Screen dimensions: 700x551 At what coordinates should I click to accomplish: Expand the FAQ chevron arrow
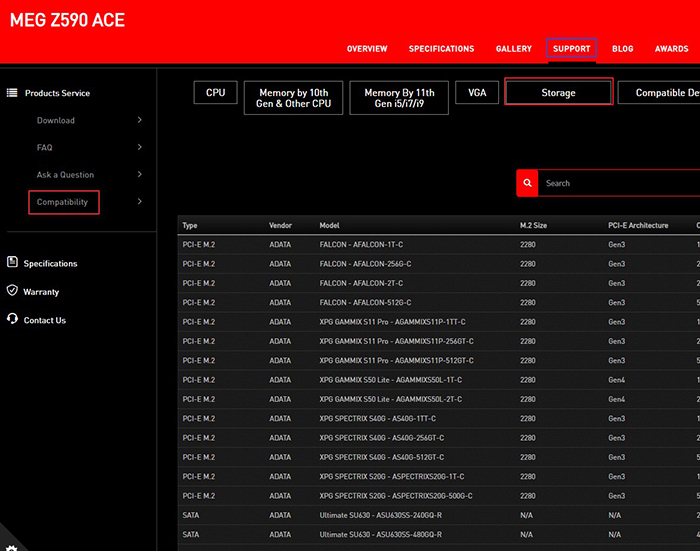pos(140,147)
